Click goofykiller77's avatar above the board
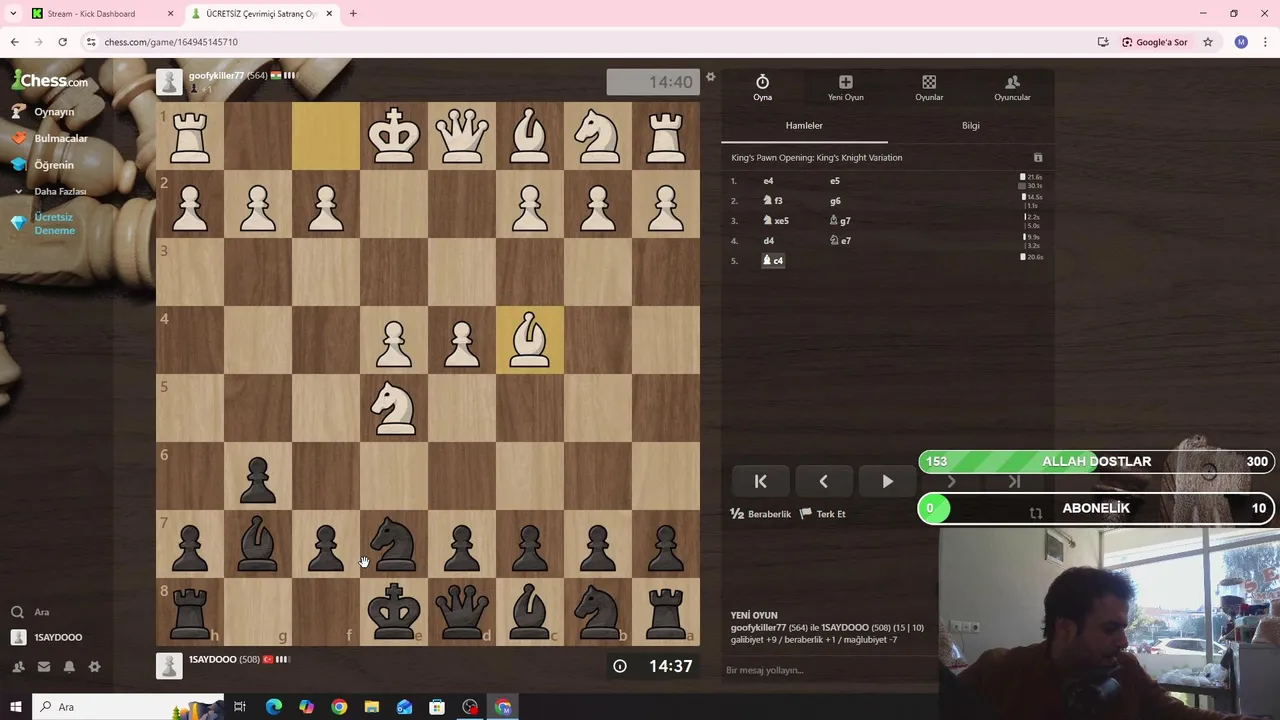This screenshot has width=1280, height=720. click(169, 82)
